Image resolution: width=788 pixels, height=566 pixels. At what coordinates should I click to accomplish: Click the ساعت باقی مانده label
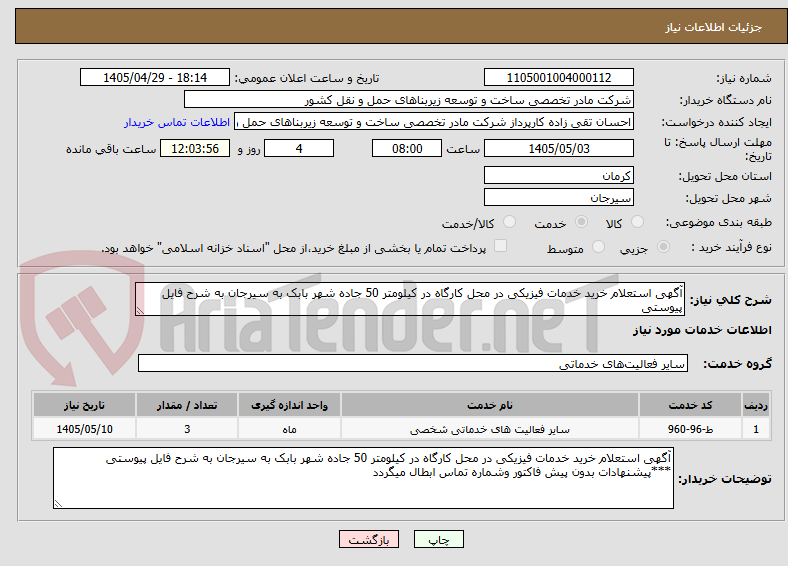tap(111, 149)
